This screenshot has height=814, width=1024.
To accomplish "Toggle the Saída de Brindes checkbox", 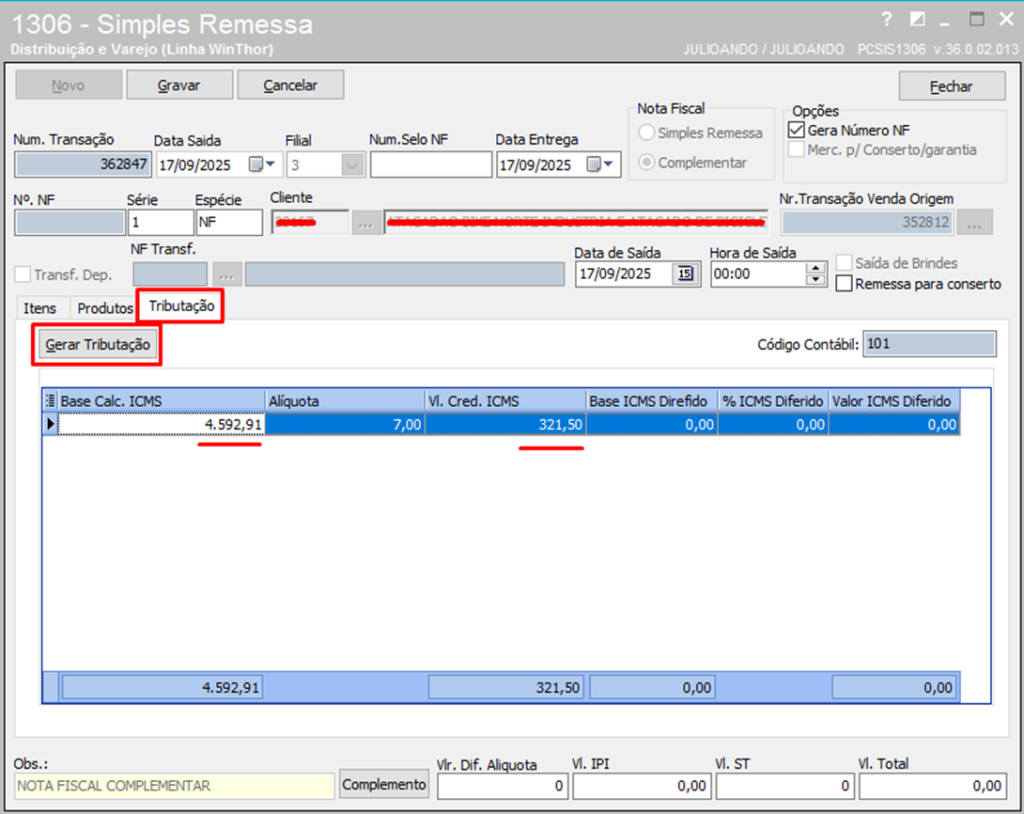I will [844, 263].
